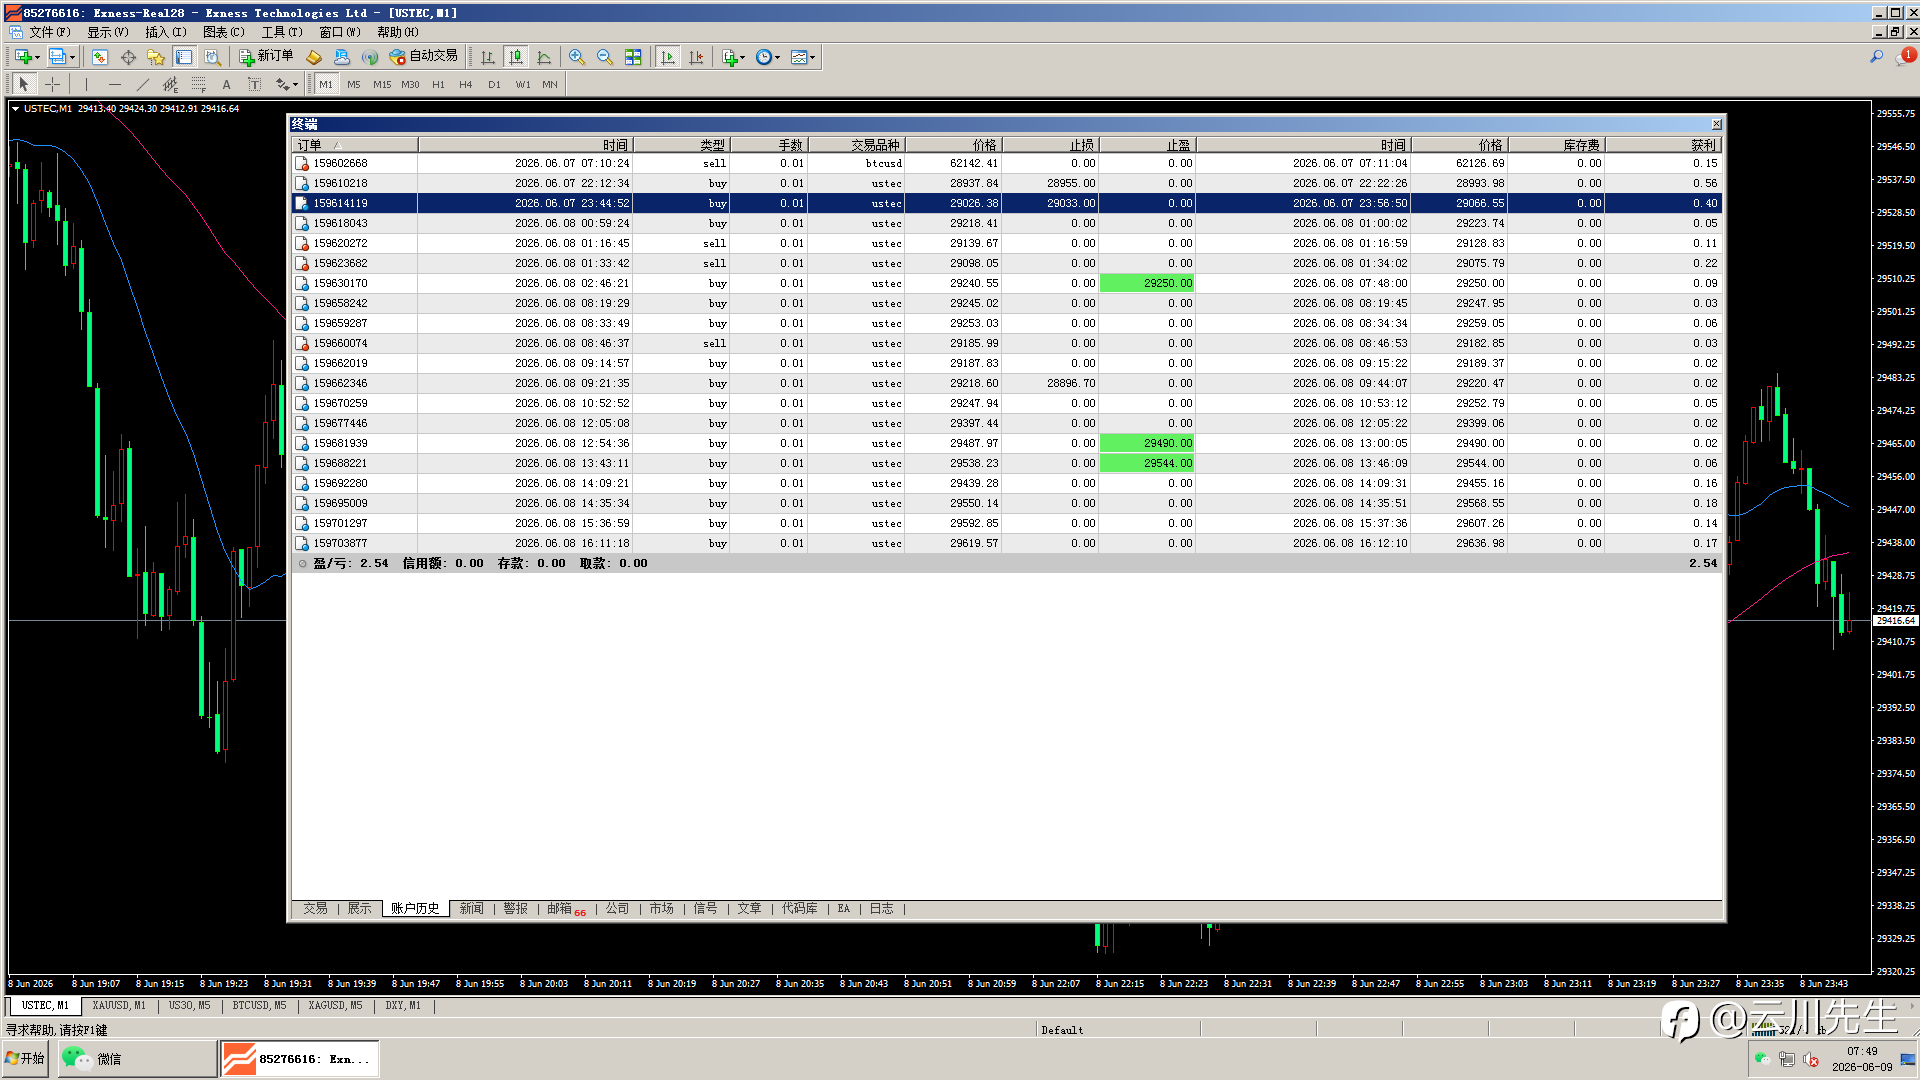This screenshot has width=1920, height=1080.
Task: Sort by the 获利 Profit column header
Action: point(1664,145)
